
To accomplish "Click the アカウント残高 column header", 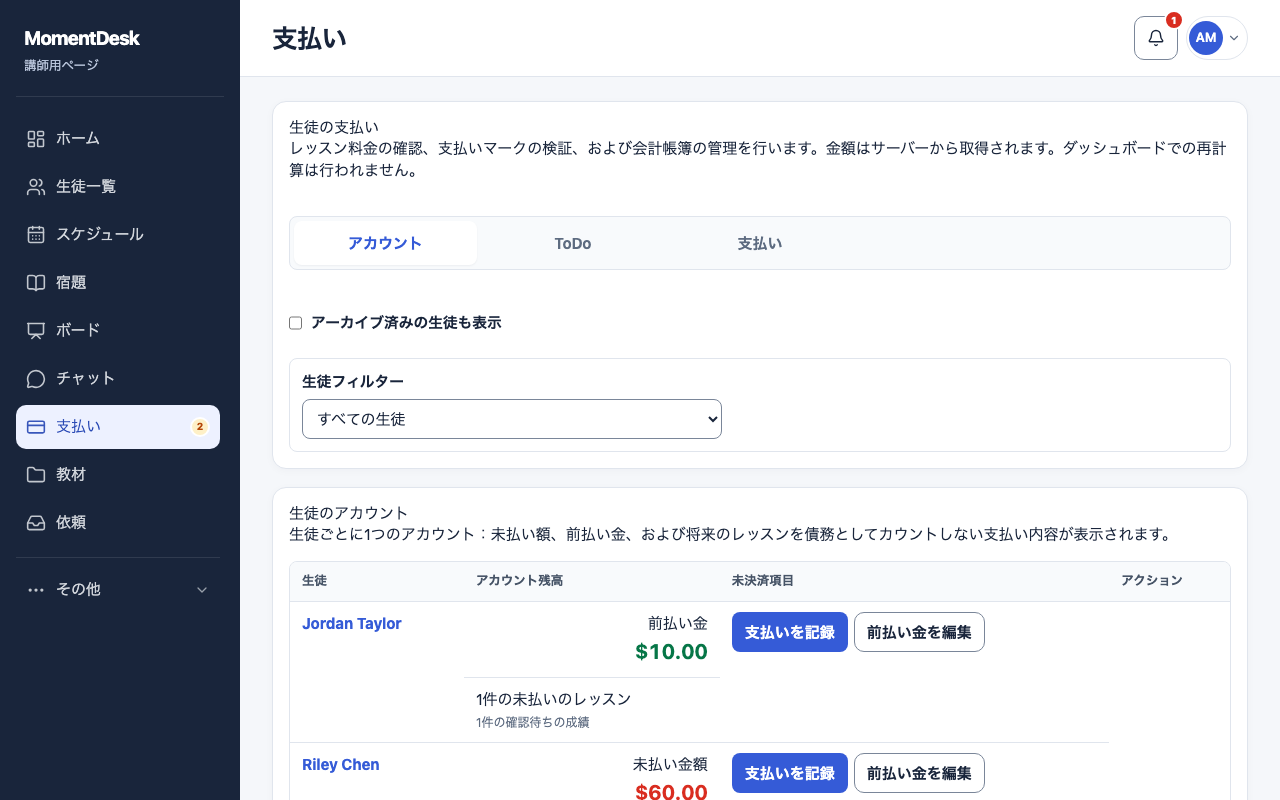I will [x=520, y=581].
